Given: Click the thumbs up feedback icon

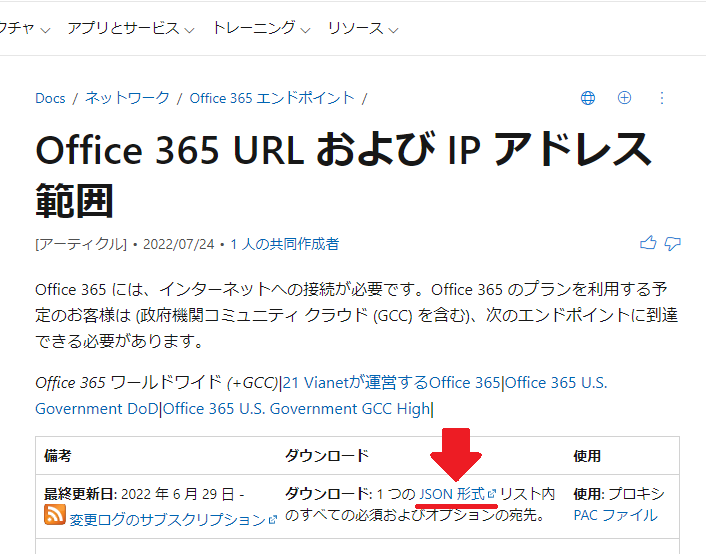Looking at the screenshot, I should pos(648,243).
